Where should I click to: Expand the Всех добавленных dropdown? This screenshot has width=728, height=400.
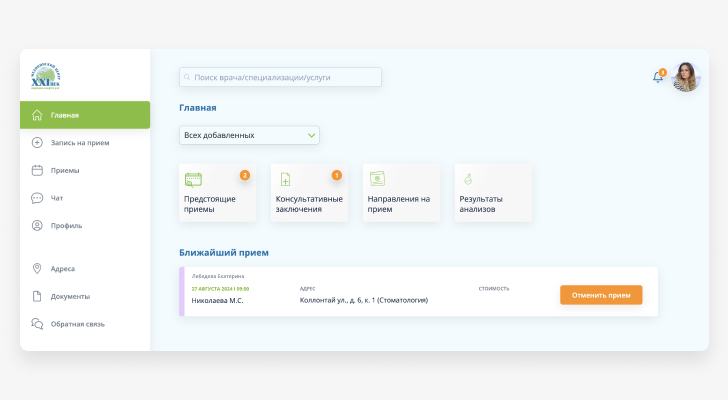pyautogui.click(x=248, y=135)
